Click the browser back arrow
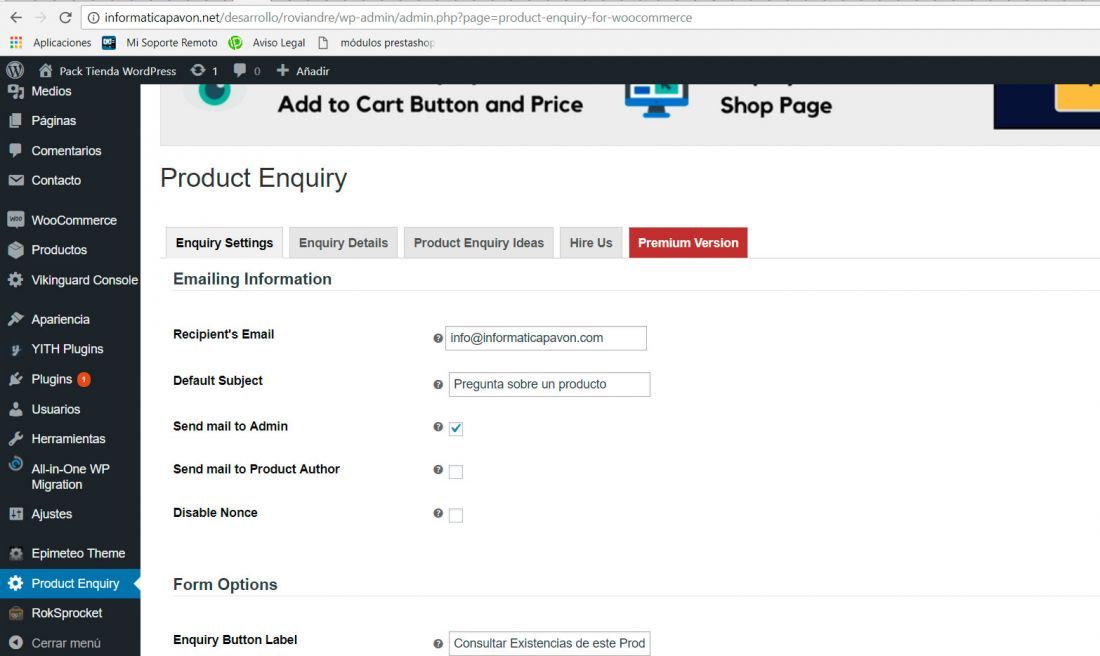 coord(16,18)
